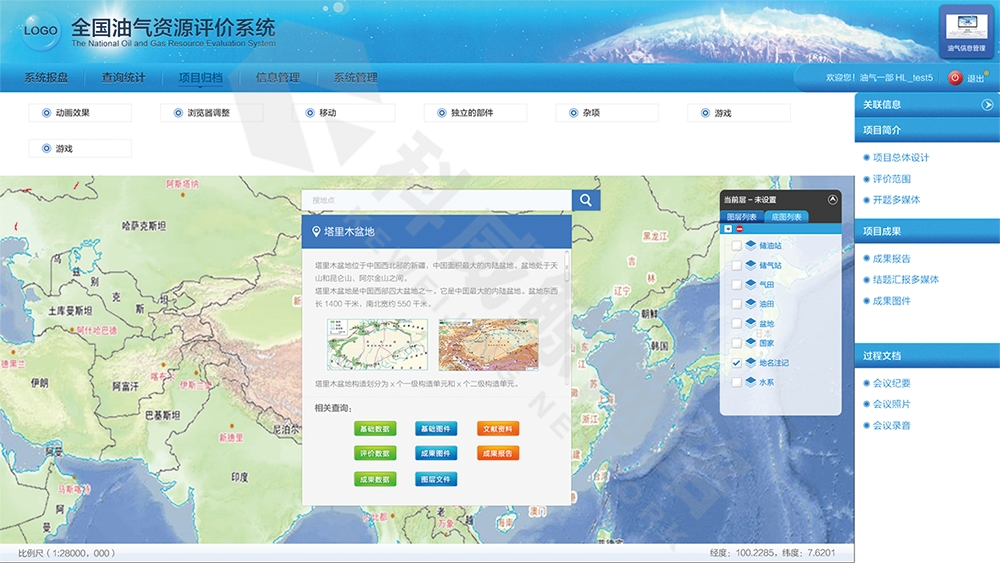Collapse the 项目简介 section header

coord(927,130)
